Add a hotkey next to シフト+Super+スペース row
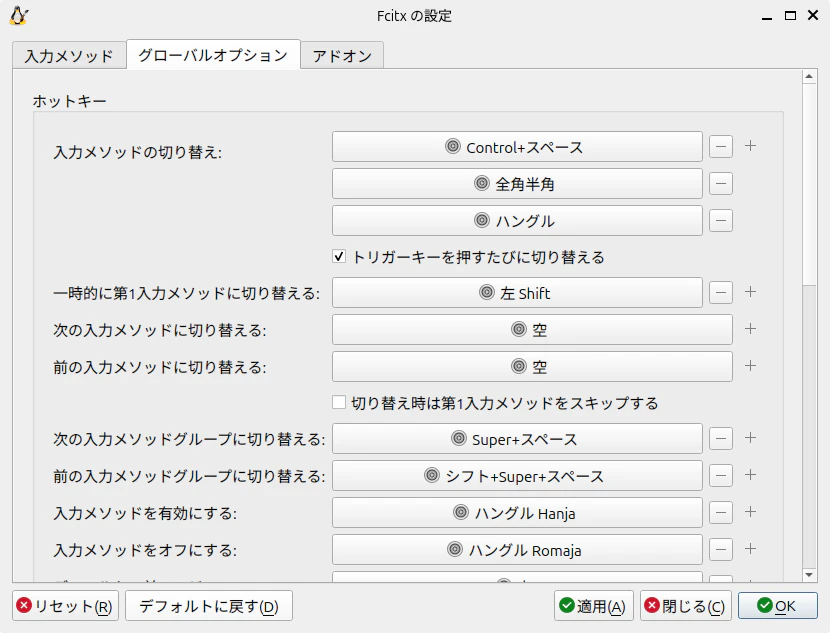Screen dimensions: 830x633 pos(750,475)
